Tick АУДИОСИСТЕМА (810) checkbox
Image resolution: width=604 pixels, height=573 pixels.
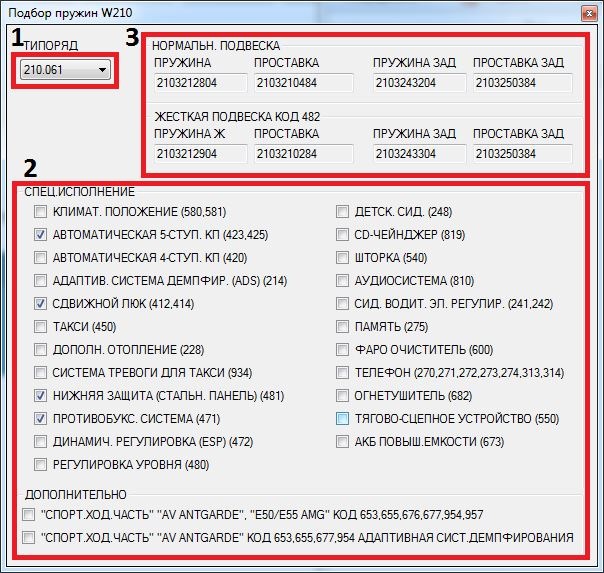point(342,280)
